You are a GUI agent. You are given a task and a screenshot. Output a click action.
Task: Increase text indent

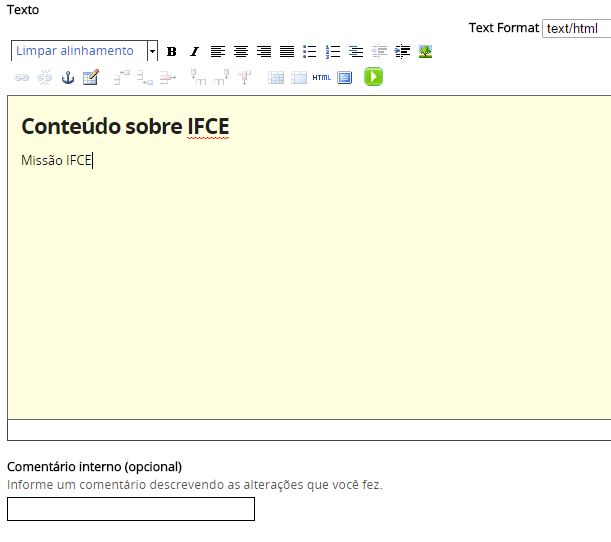[x=402, y=51]
